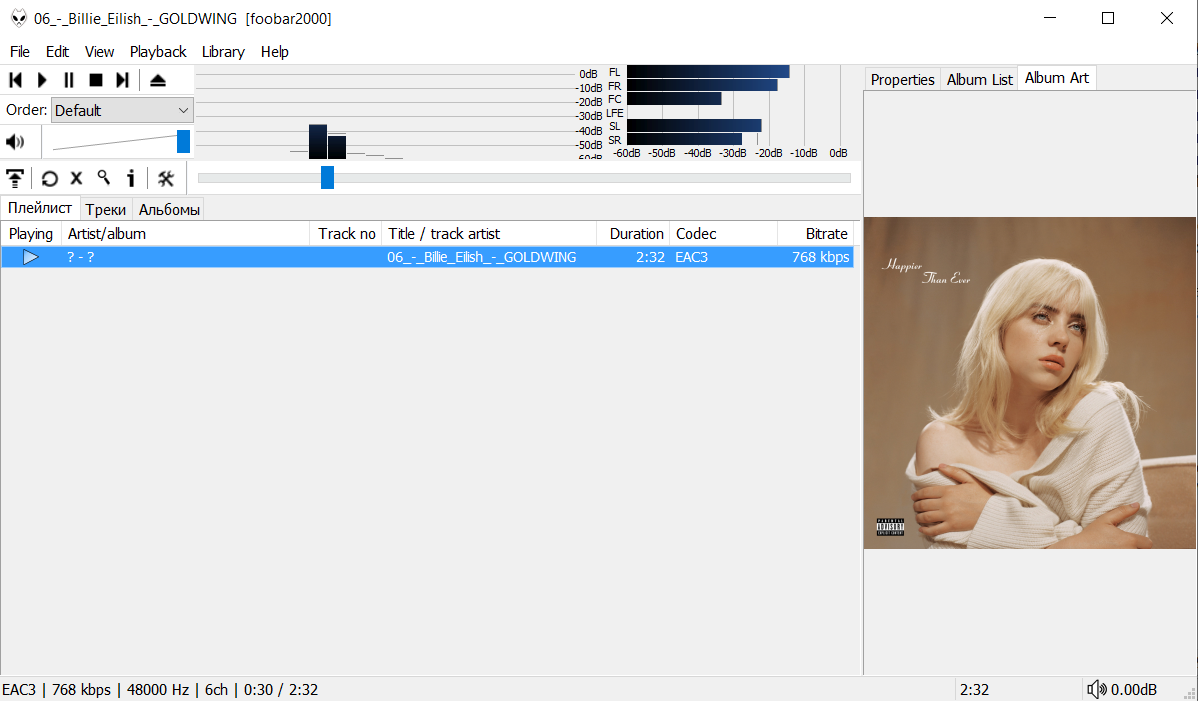This screenshot has height=701, width=1198.
Task: Open the View menu
Action: [99, 52]
